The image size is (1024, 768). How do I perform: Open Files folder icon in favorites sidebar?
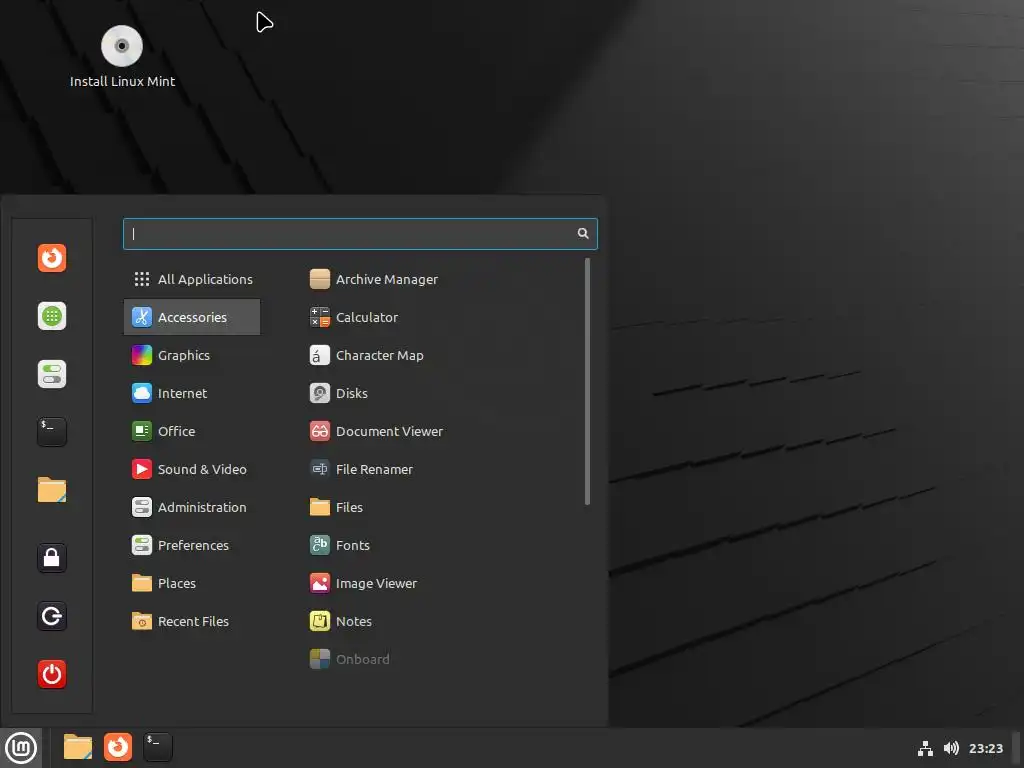coord(52,490)
